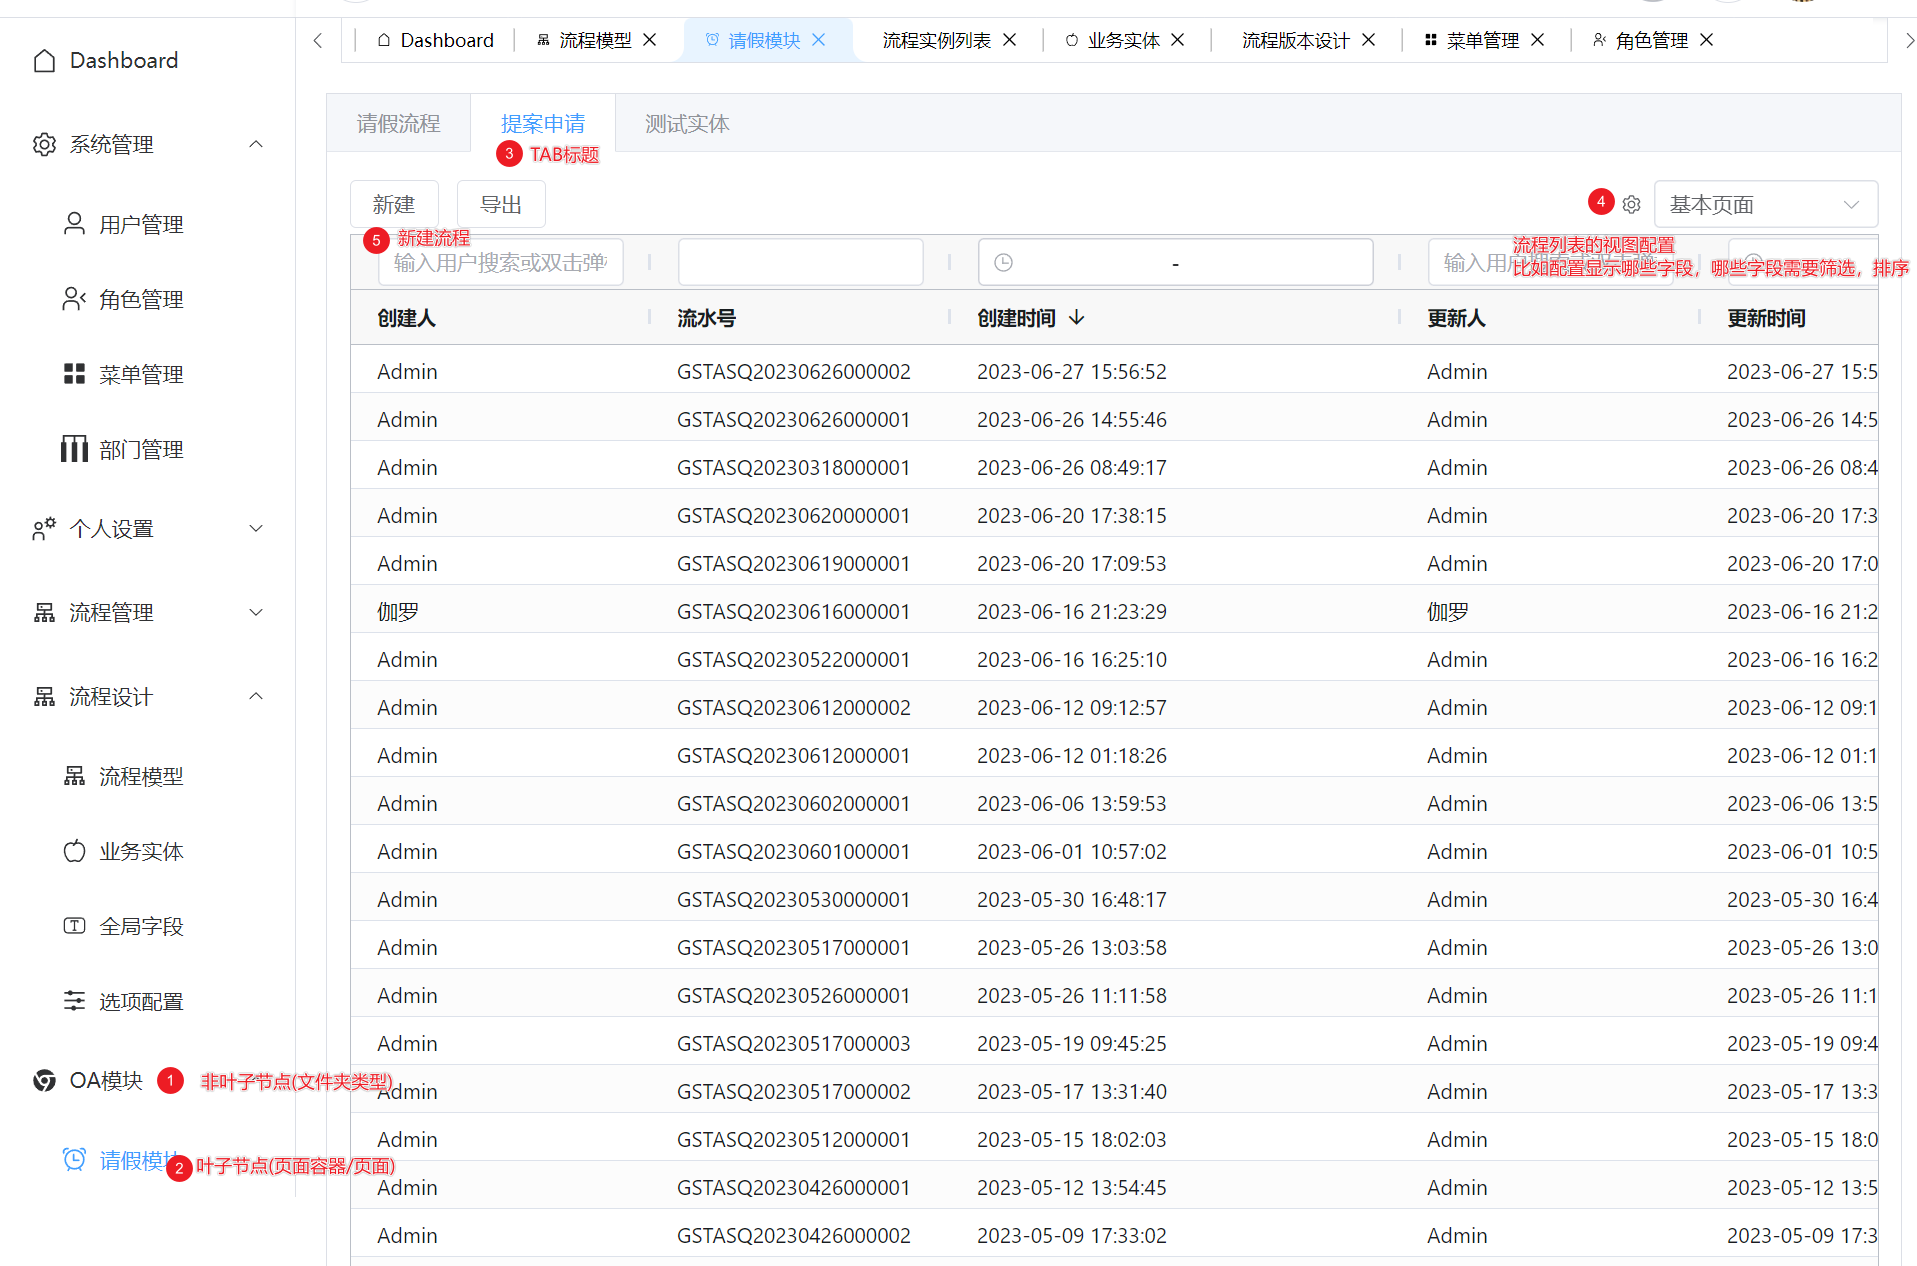Click the 流程模型 icon in sidebar
This screenshot has width=1917, height=1266.
point(74,776)
